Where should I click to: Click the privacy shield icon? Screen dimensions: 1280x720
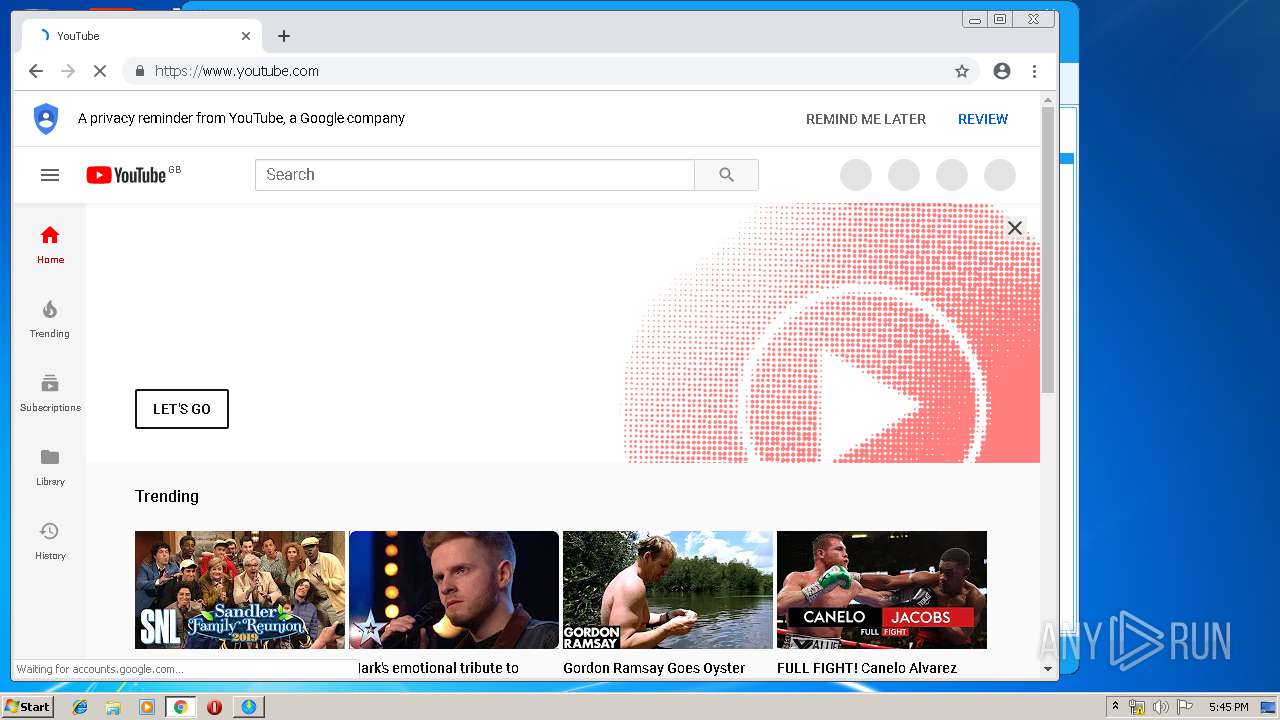pyautogui.click(x=46, y=118)
